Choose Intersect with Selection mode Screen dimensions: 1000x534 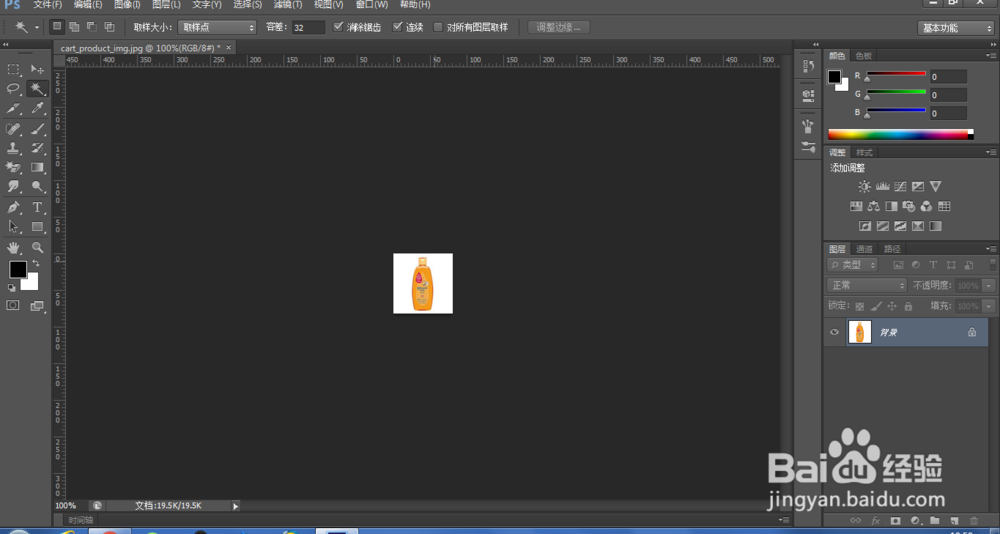(x=109, y=27)
